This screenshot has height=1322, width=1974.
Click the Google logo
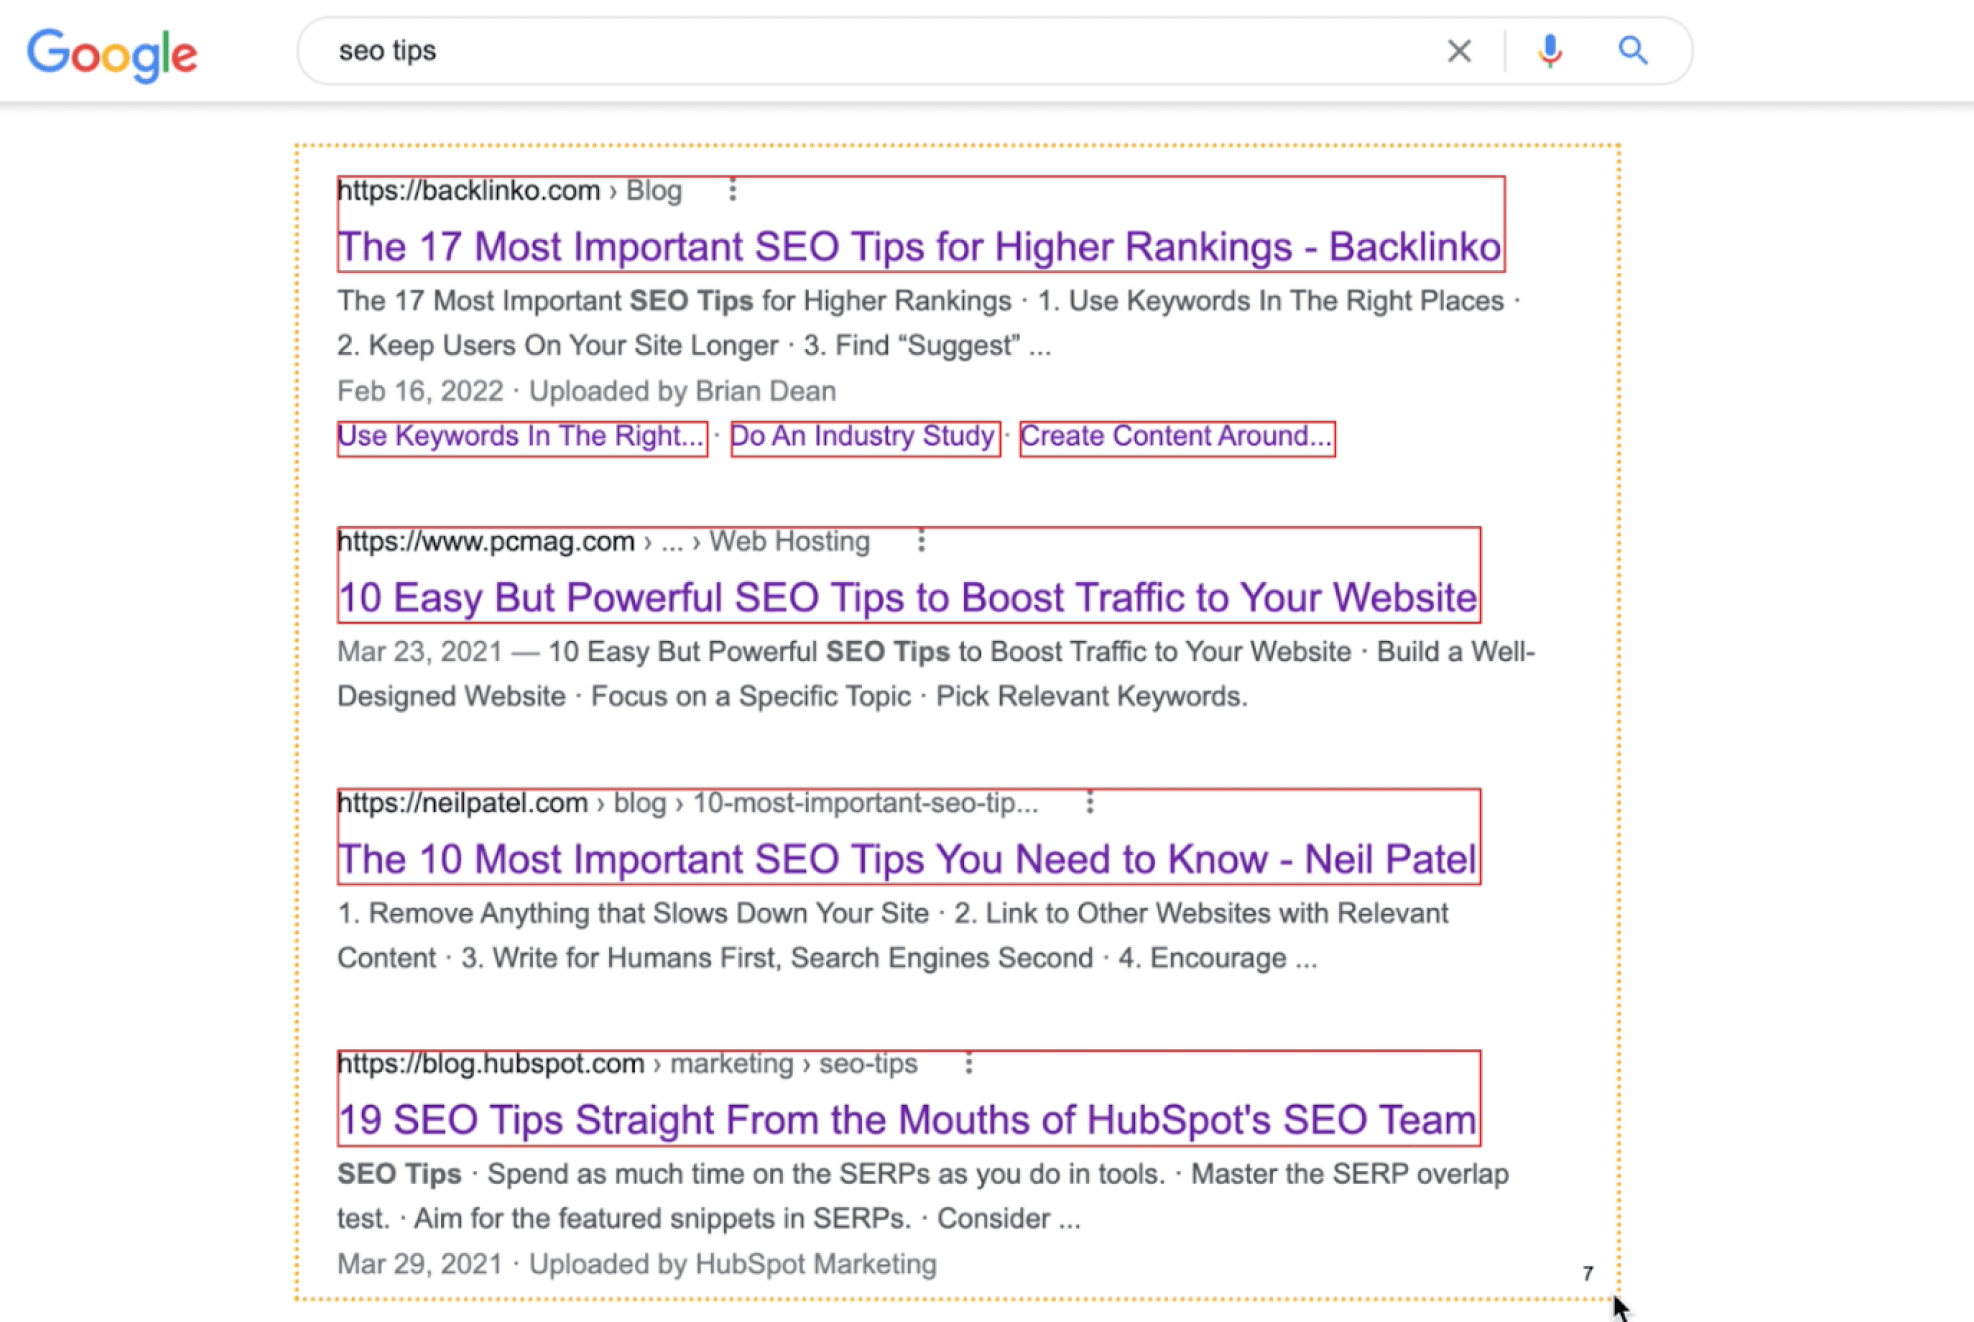pos(112,54)
